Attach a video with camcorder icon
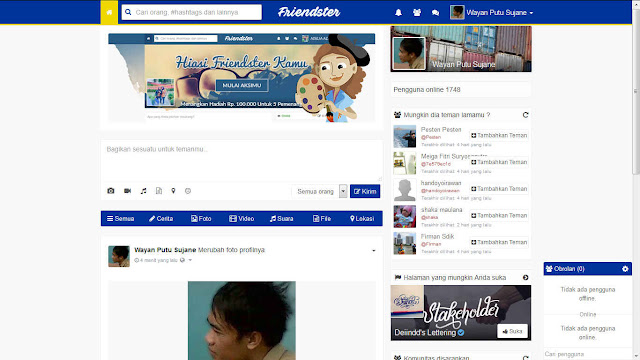The height and width of the screenshot is (360, 640). [x=127, y=191]
